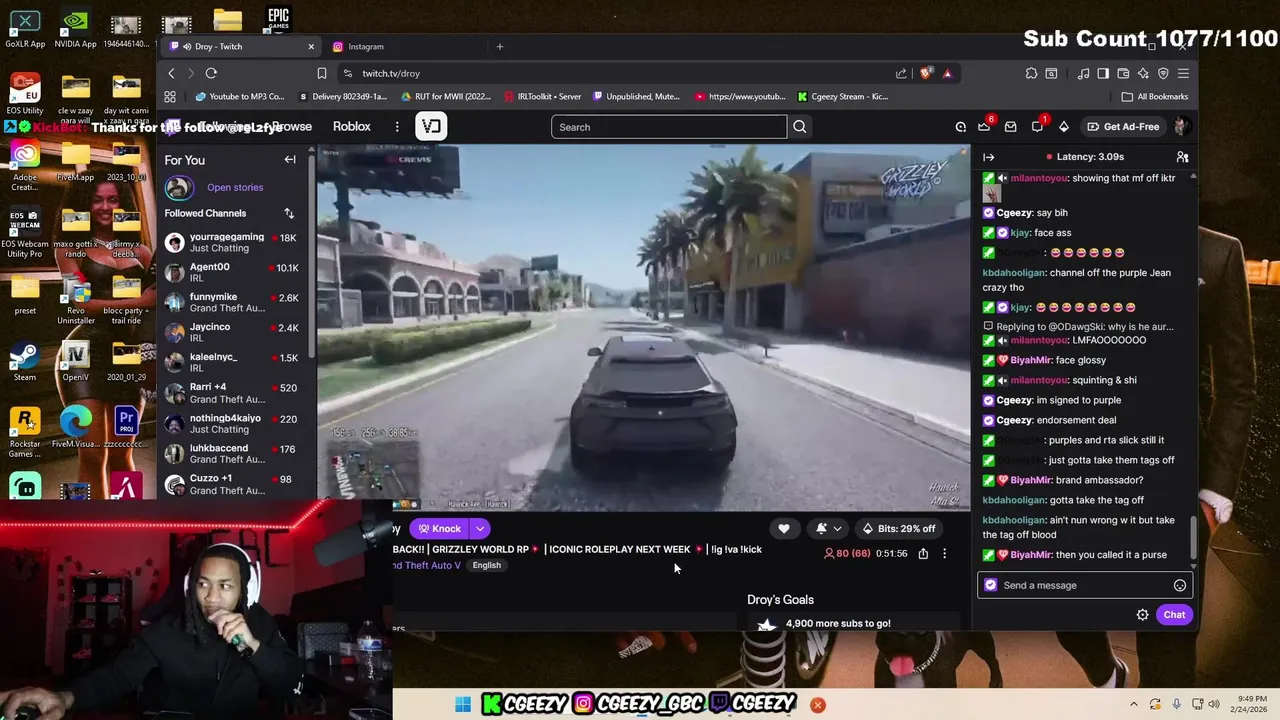Open the Steam desktop icon
The image size is (1280, 720).
(25, 362)
